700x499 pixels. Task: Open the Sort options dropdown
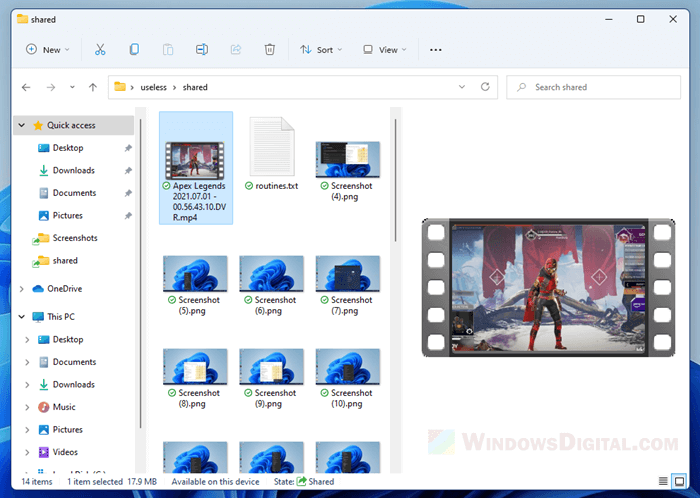(321, 50)
